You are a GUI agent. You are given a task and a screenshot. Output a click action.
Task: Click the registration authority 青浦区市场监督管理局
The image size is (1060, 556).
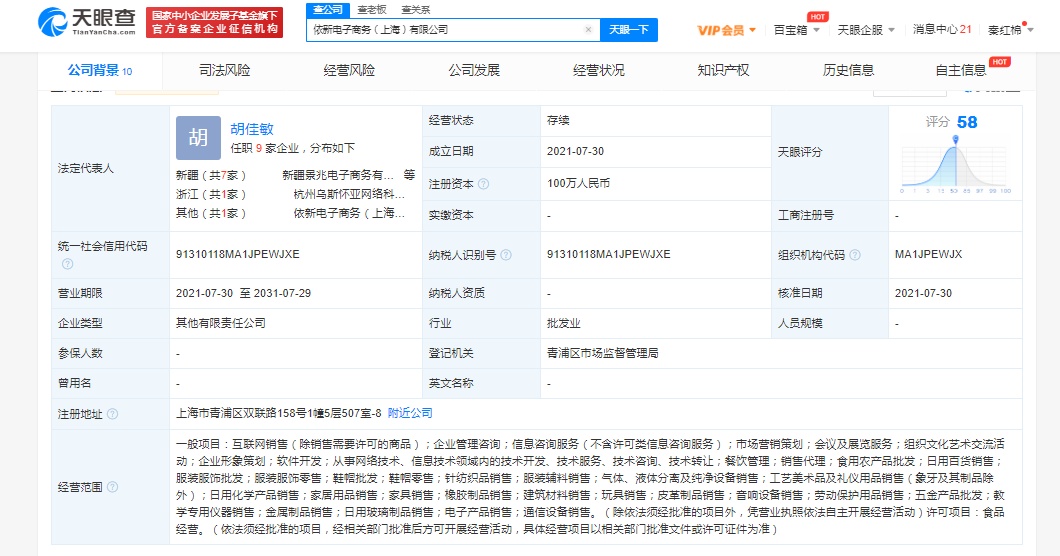pos(602,353)
